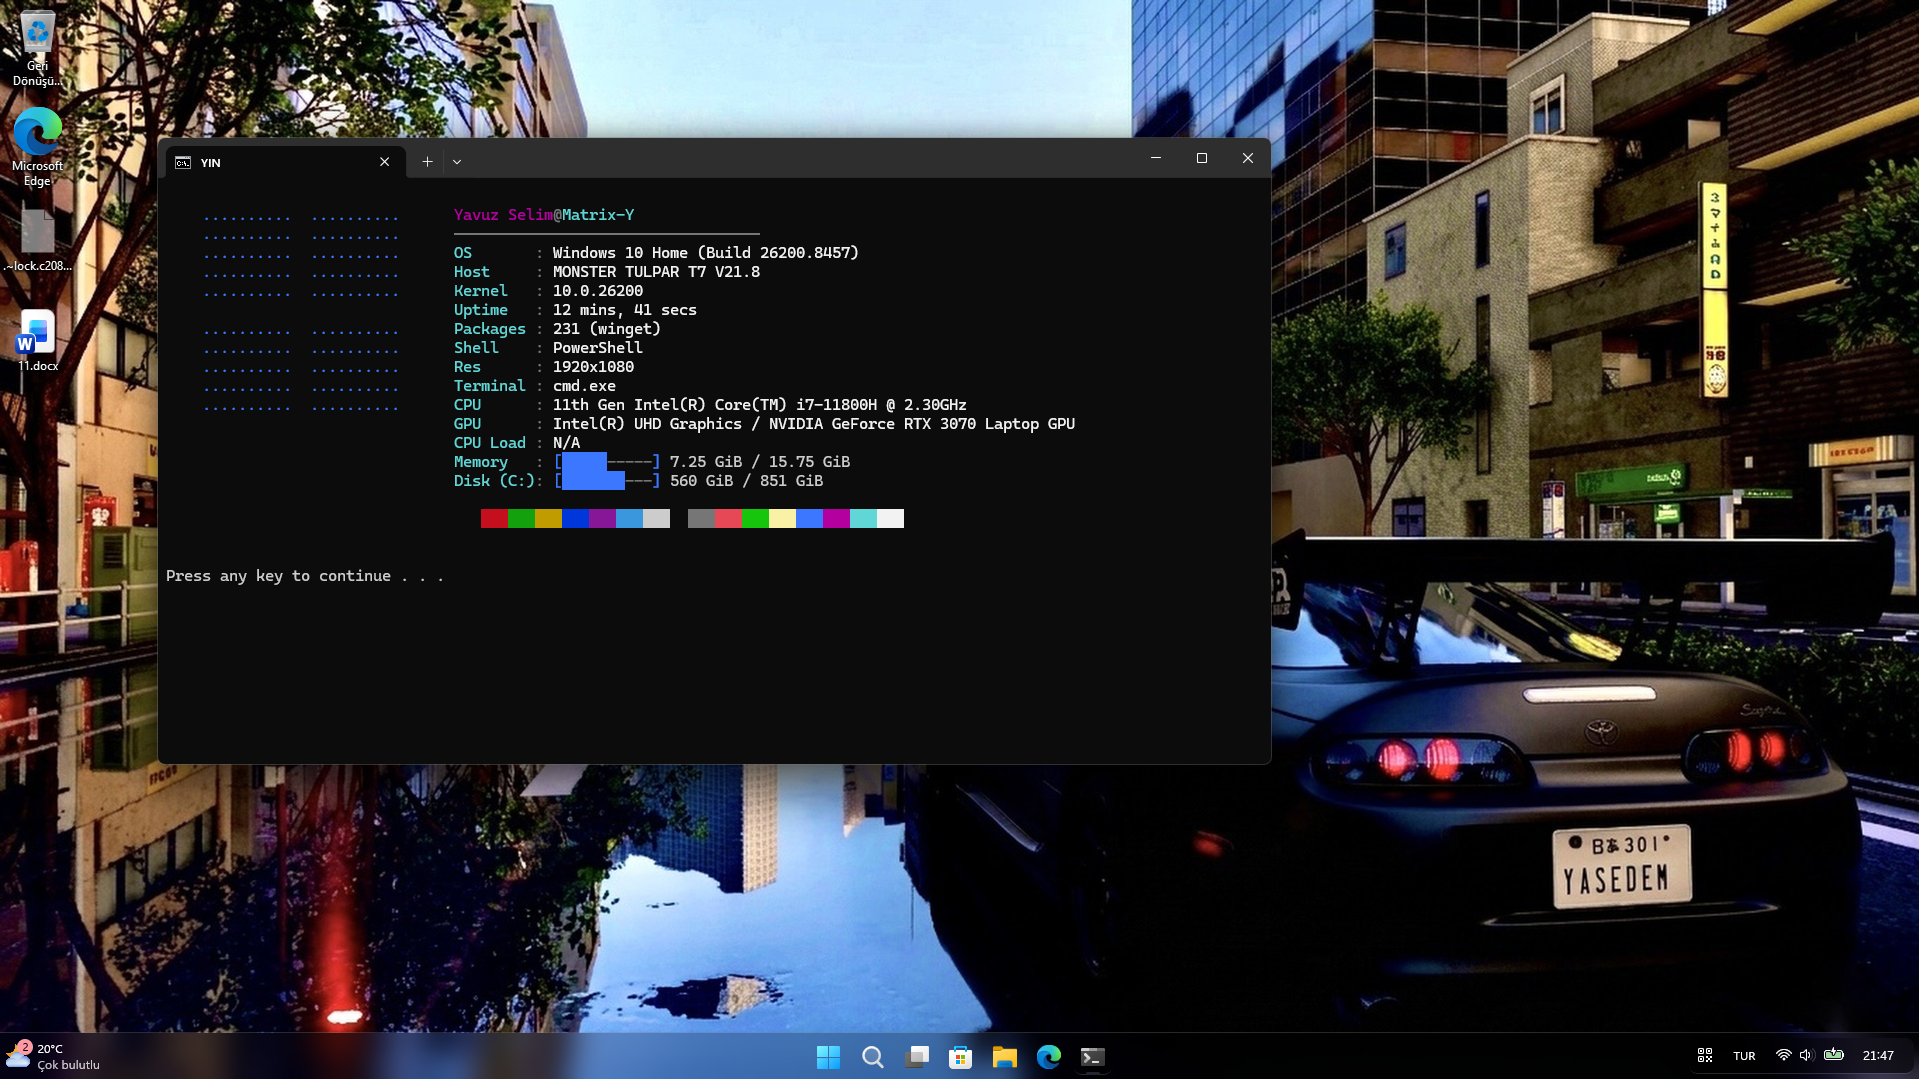The height and width of the screenshot is (1079, 1919).
Task: Open Task View in the taskbar
Action: (x=916, y=1057)
